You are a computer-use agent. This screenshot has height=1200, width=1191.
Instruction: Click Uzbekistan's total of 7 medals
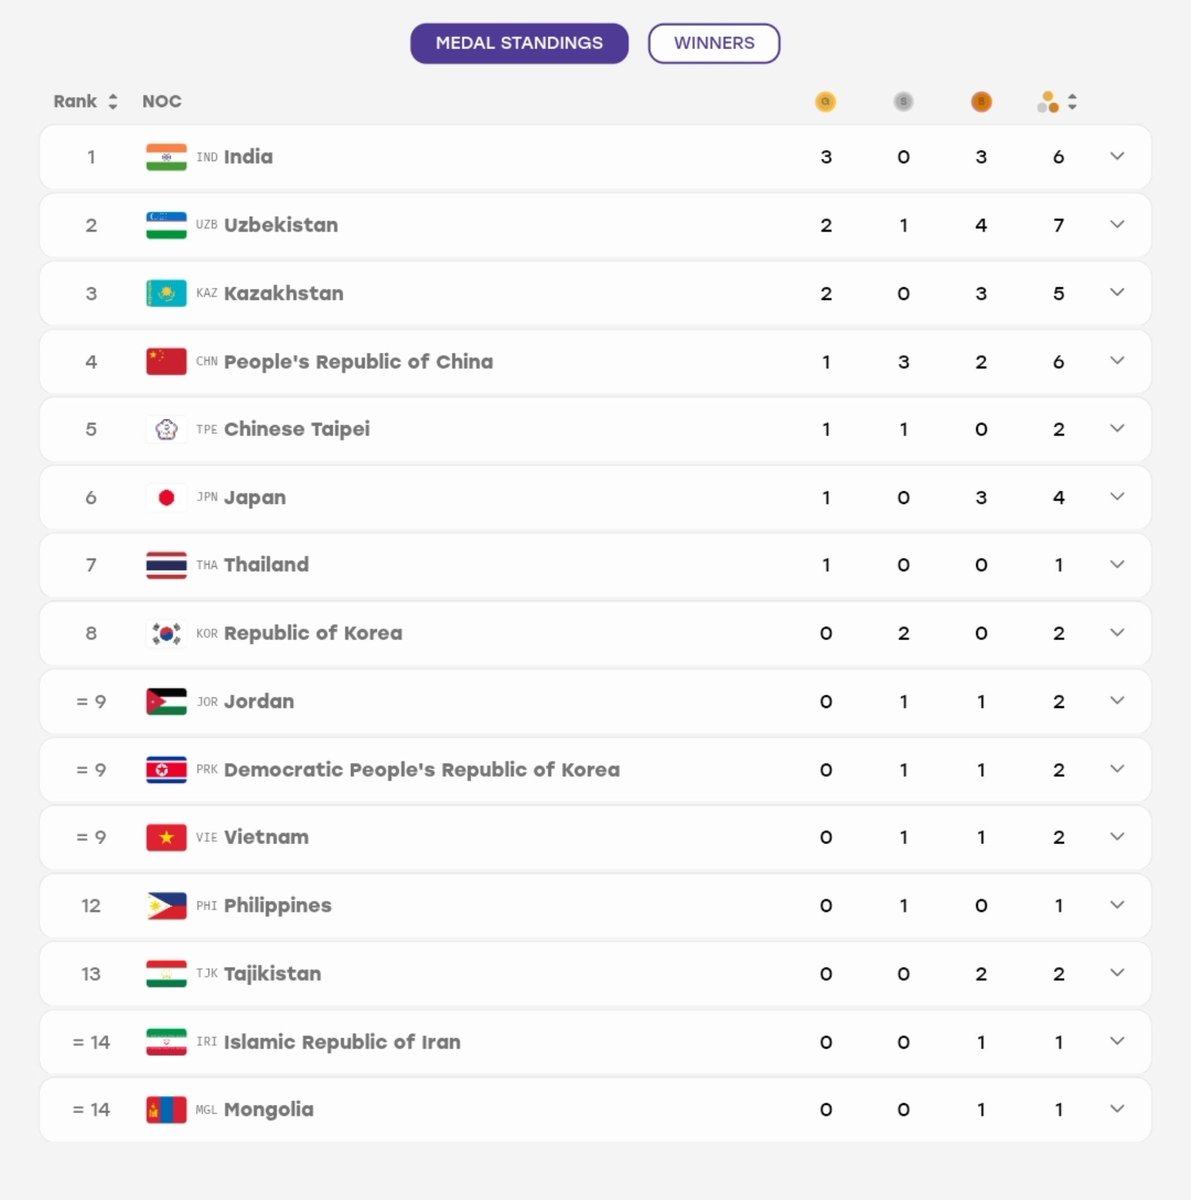pos(1059,225)
